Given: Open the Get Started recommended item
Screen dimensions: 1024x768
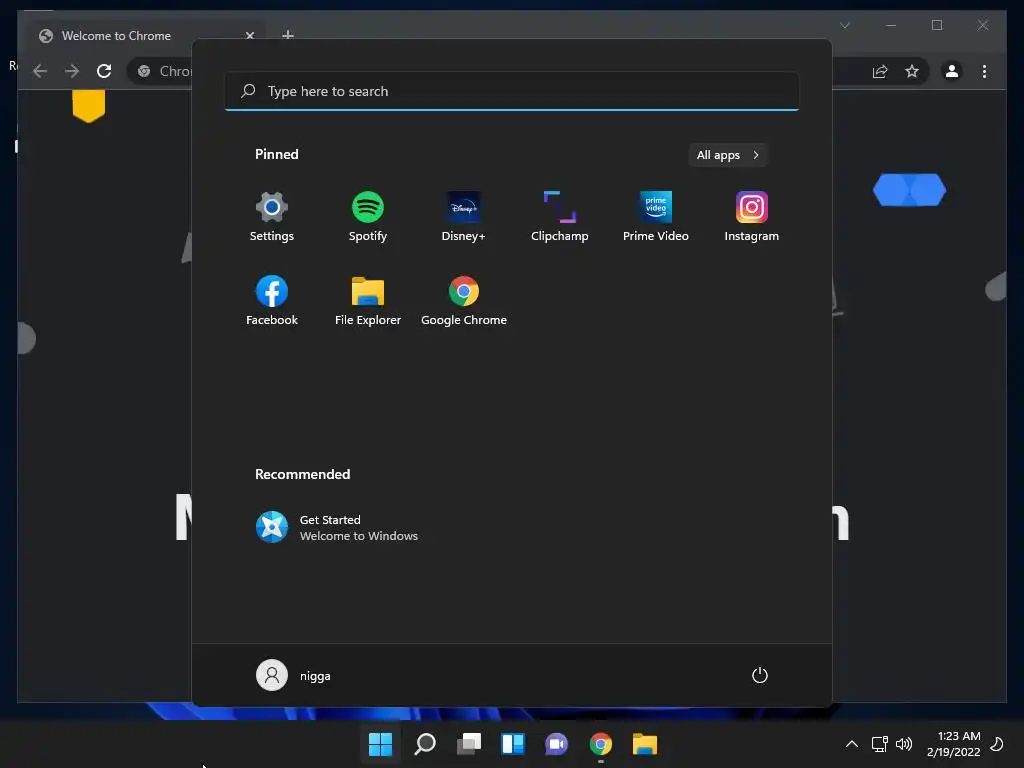Looking at the screenshot, I should click(336, 527).
